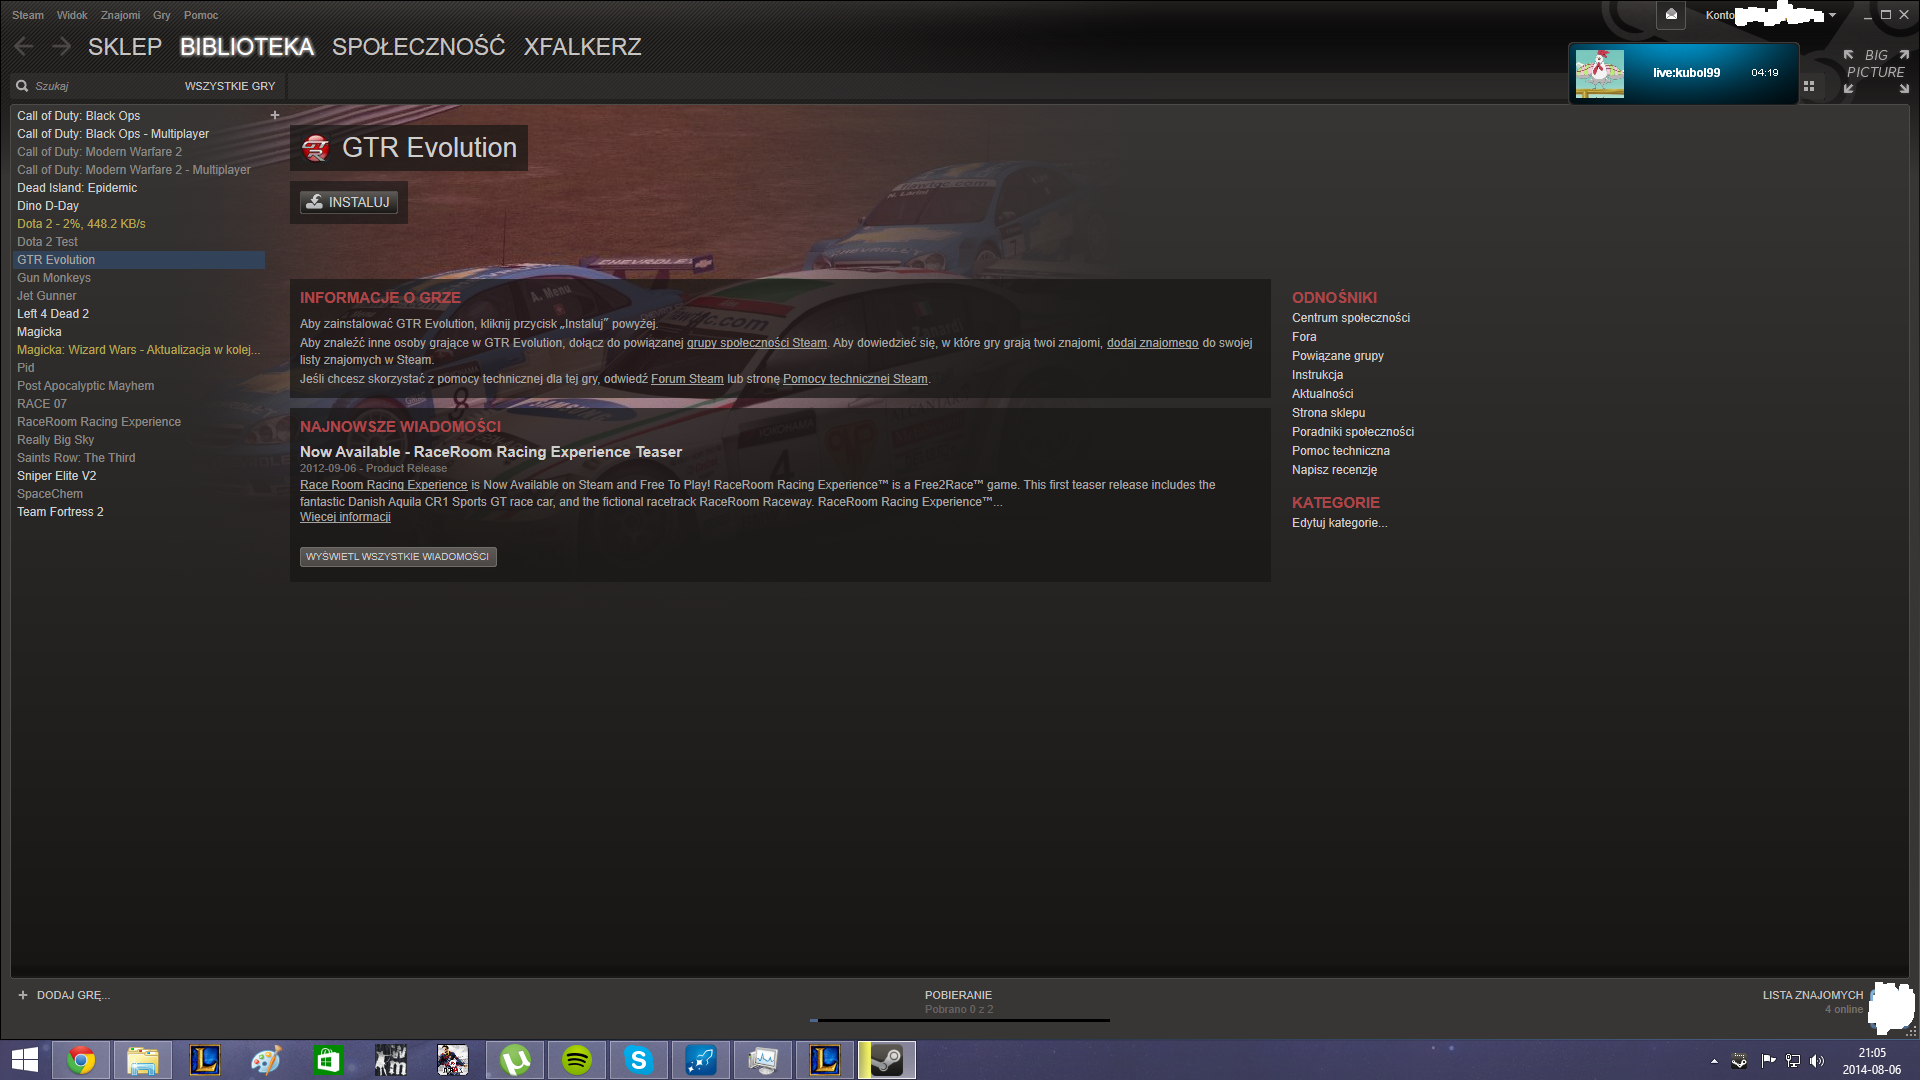Screen dimensions: 1920x1080
Task: Go back using the left arrow
Action: pos(24,46)
